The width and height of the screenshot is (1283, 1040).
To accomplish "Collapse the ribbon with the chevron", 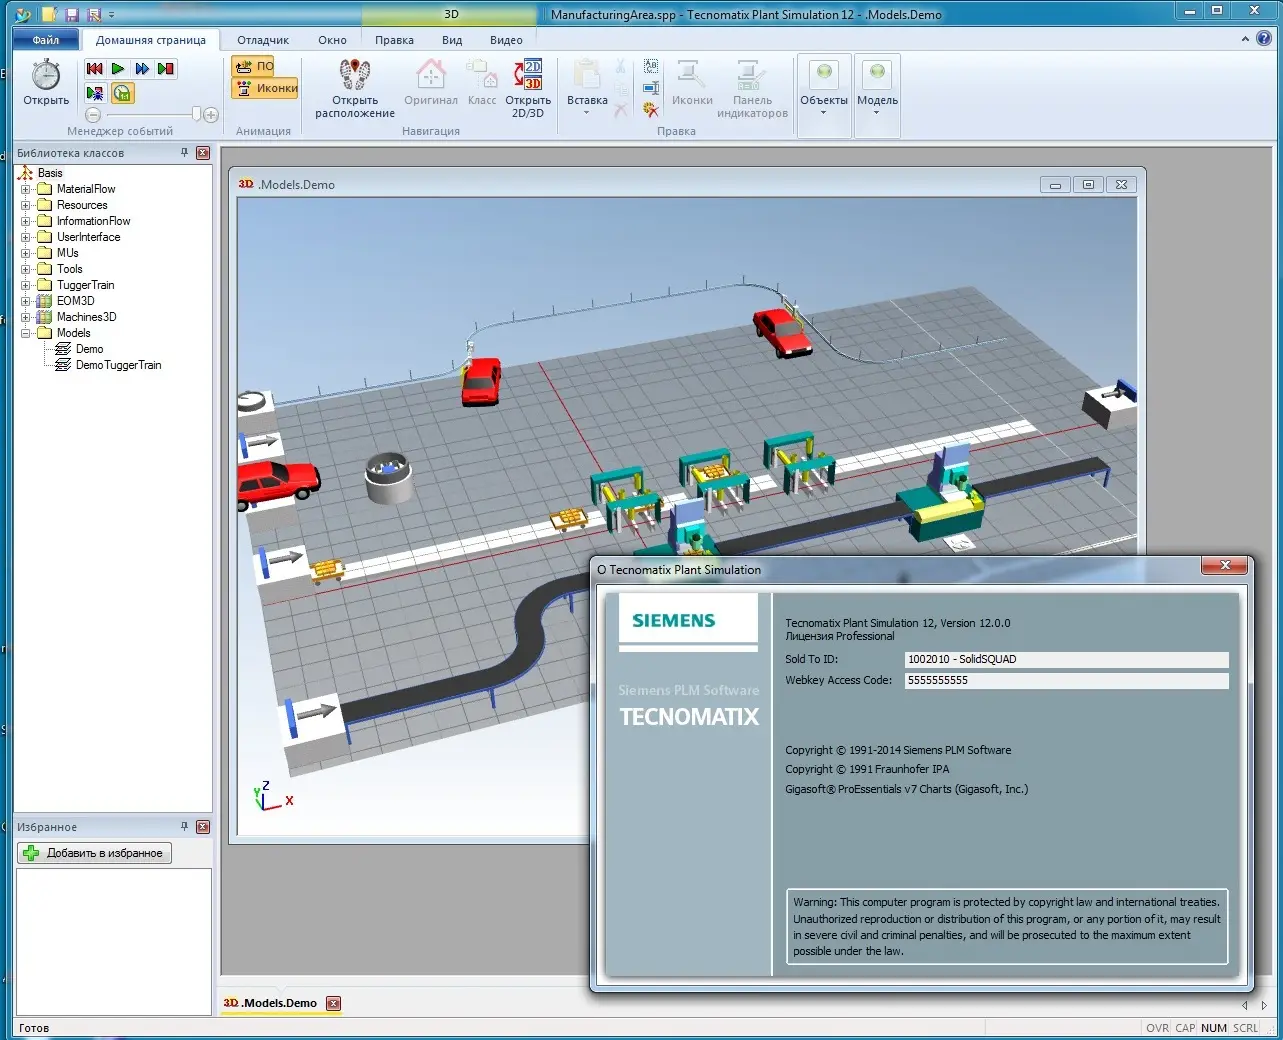I will [1245, 39].
